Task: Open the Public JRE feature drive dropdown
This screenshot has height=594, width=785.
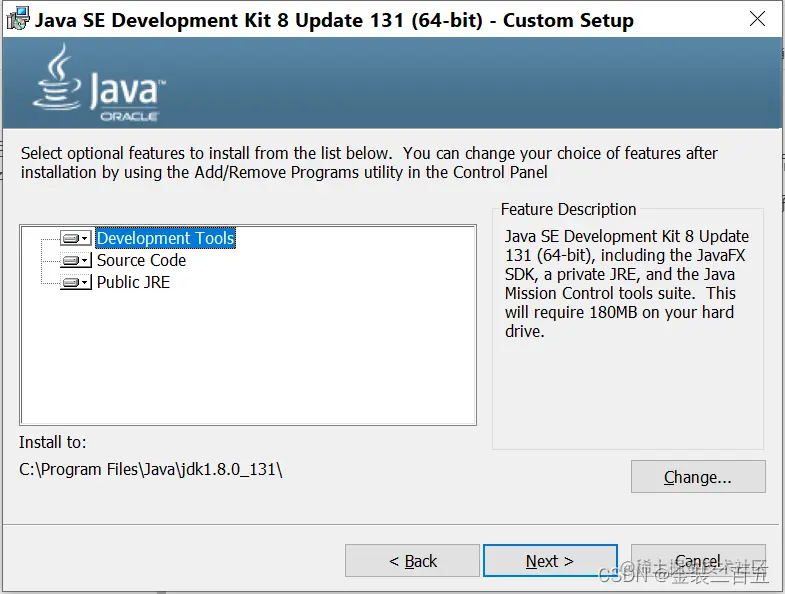Action: pos(76,282)
